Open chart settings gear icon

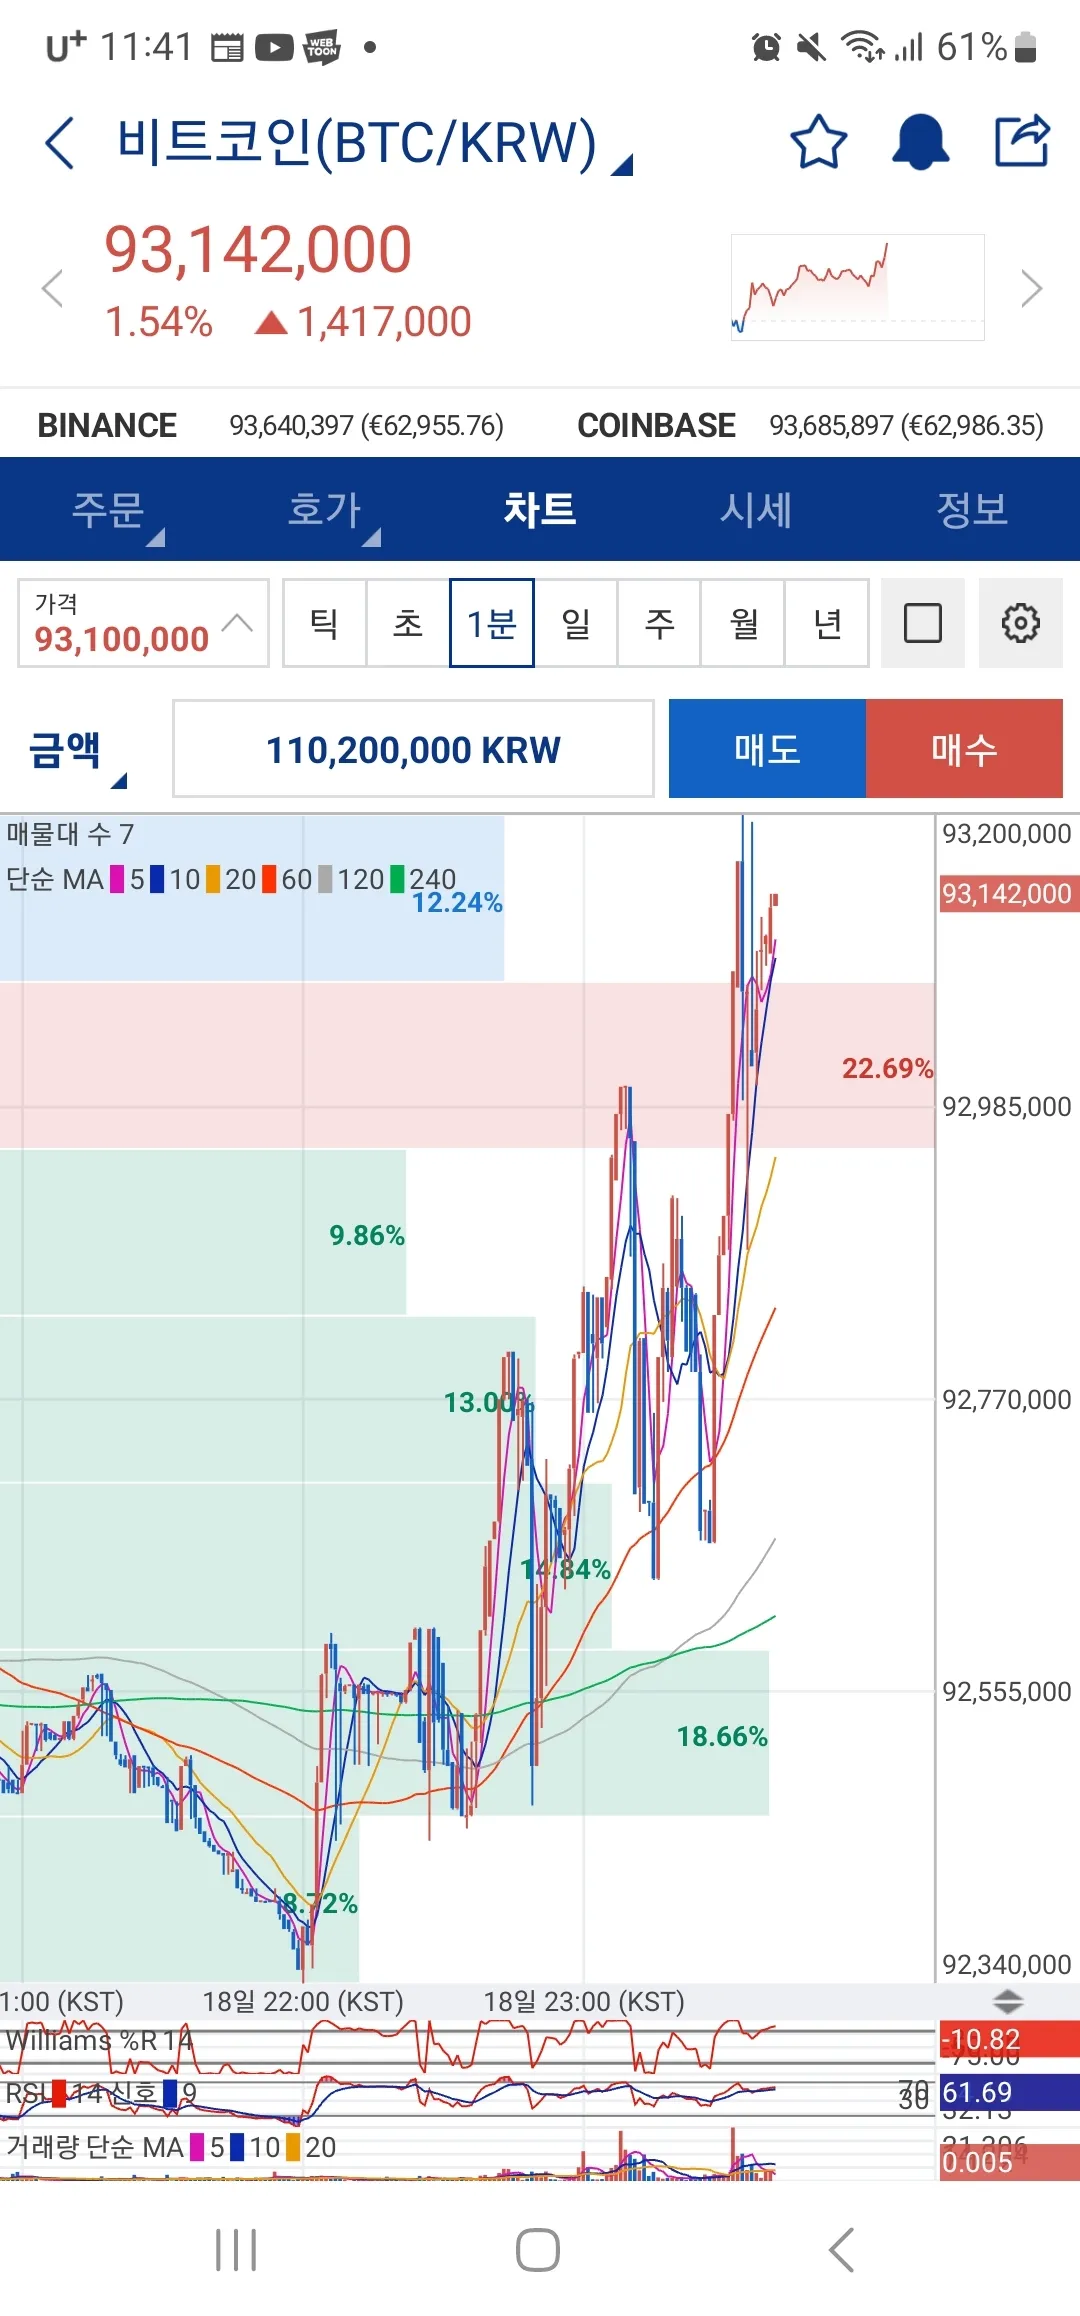click(x=1020, y=623)
